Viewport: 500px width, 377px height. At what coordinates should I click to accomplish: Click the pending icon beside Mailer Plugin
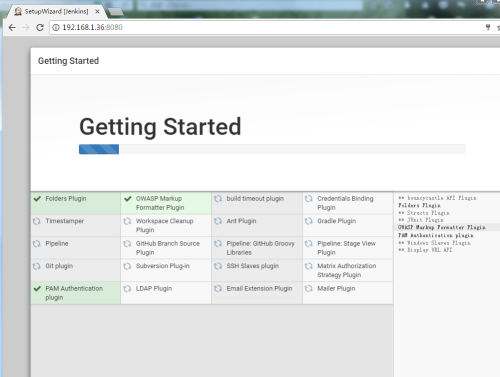(x=309, y=289)
